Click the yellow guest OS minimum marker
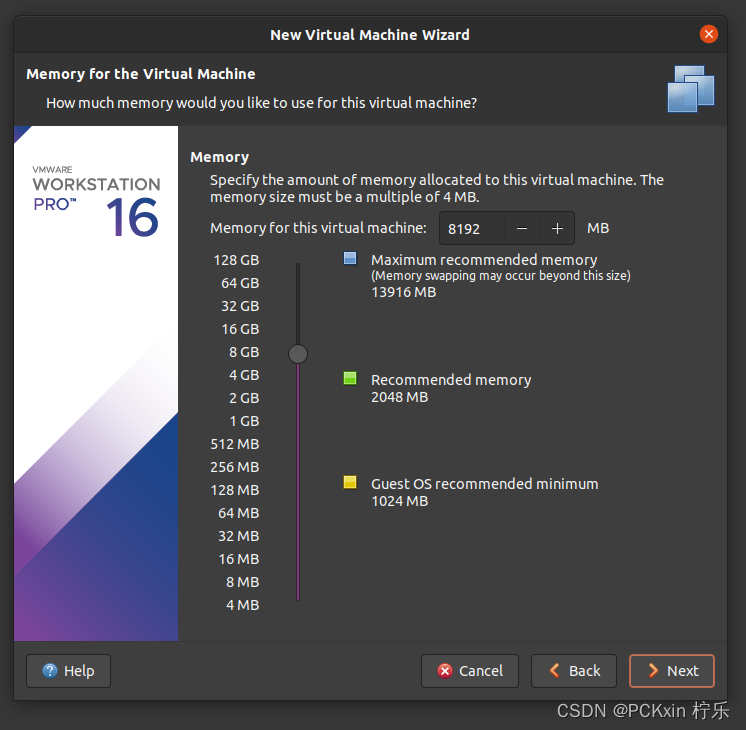Image resolution: width=746 pixels, height=730 pixels. pos(350,482)
